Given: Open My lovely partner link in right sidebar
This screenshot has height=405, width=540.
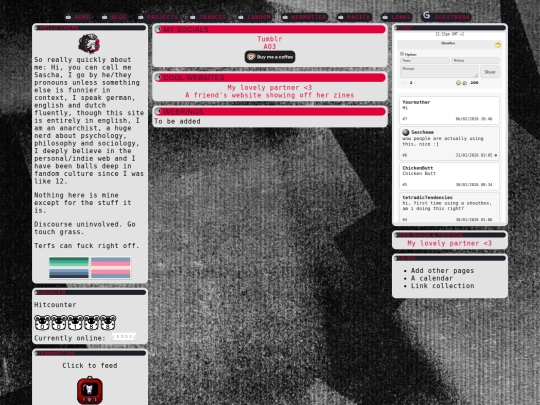Looking at the screenshot, I should click(449, 243).
